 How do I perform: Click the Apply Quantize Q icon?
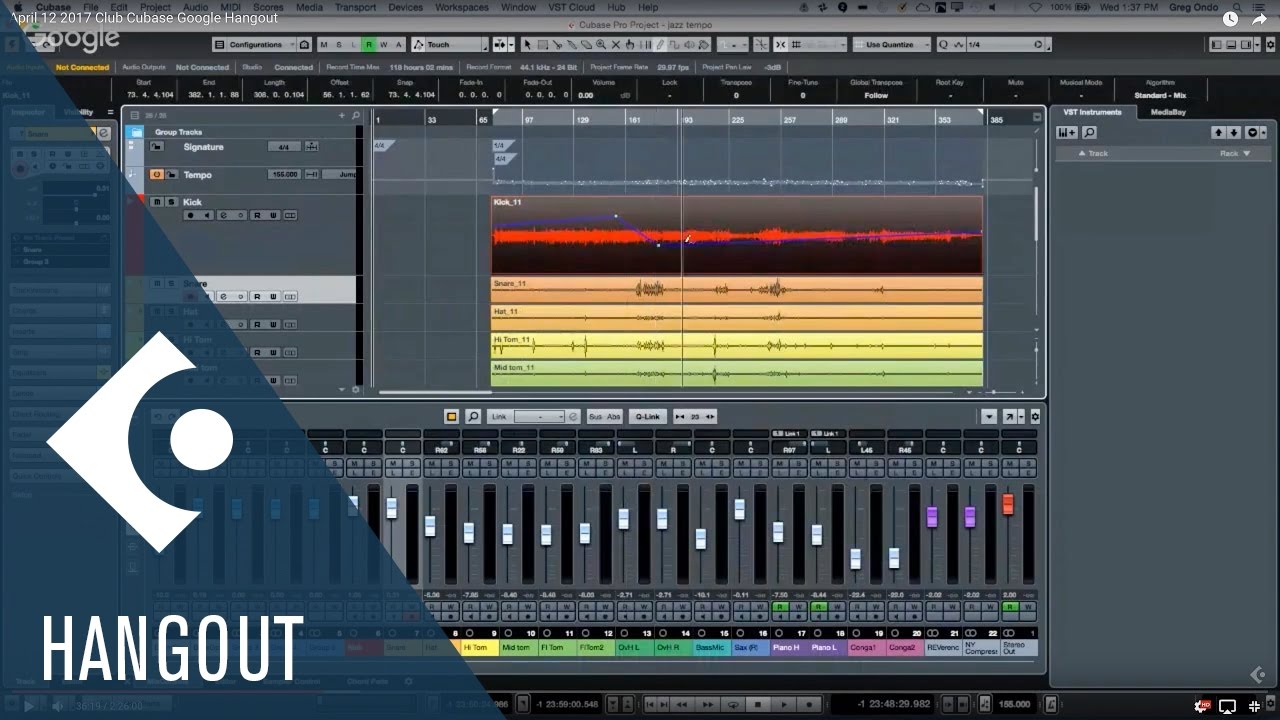(943, 45)
